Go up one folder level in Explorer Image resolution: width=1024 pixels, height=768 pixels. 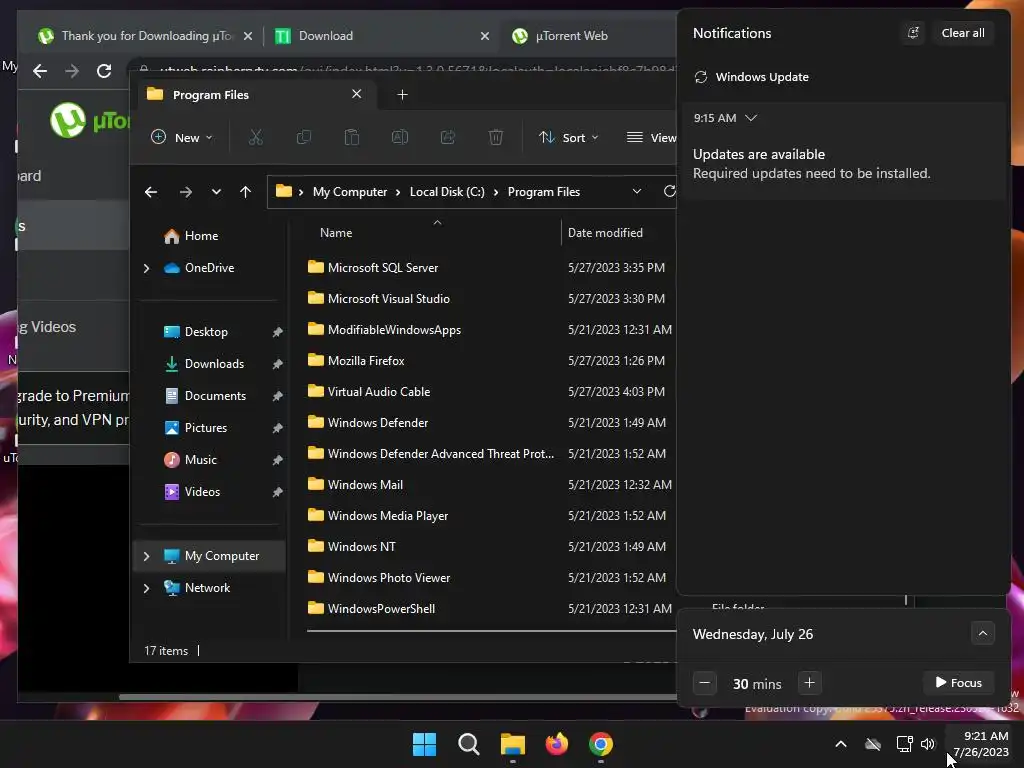tap(245, 192)
